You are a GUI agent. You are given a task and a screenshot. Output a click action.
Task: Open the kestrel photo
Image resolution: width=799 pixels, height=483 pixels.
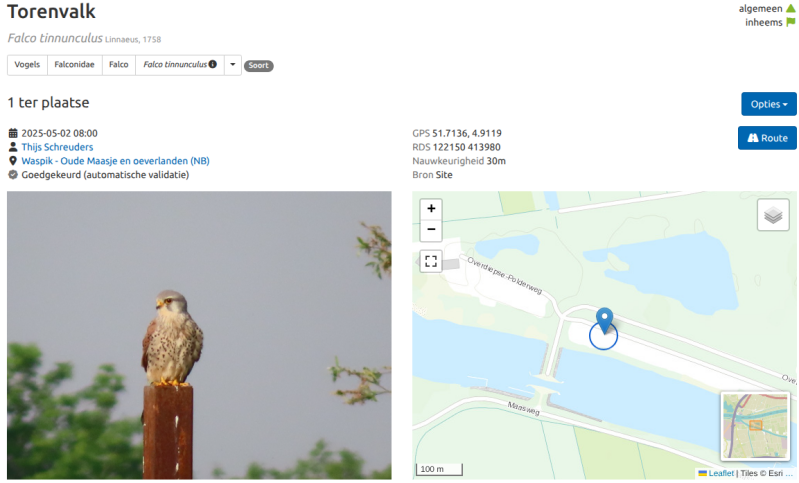(199, 335)
